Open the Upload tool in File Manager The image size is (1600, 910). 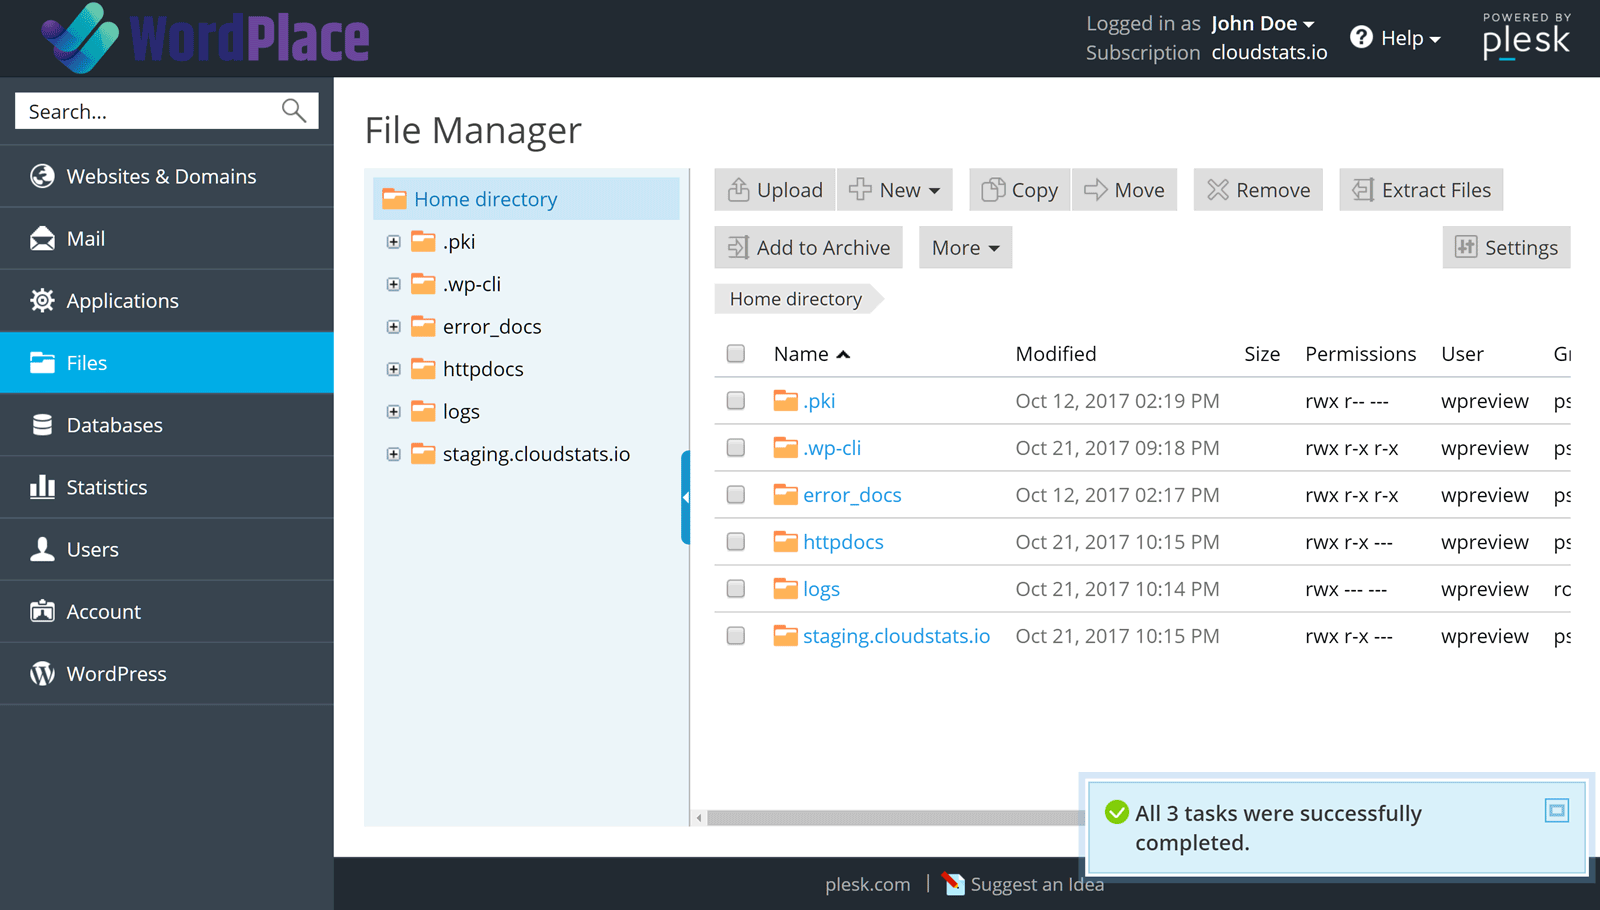(x=774, y=189)
